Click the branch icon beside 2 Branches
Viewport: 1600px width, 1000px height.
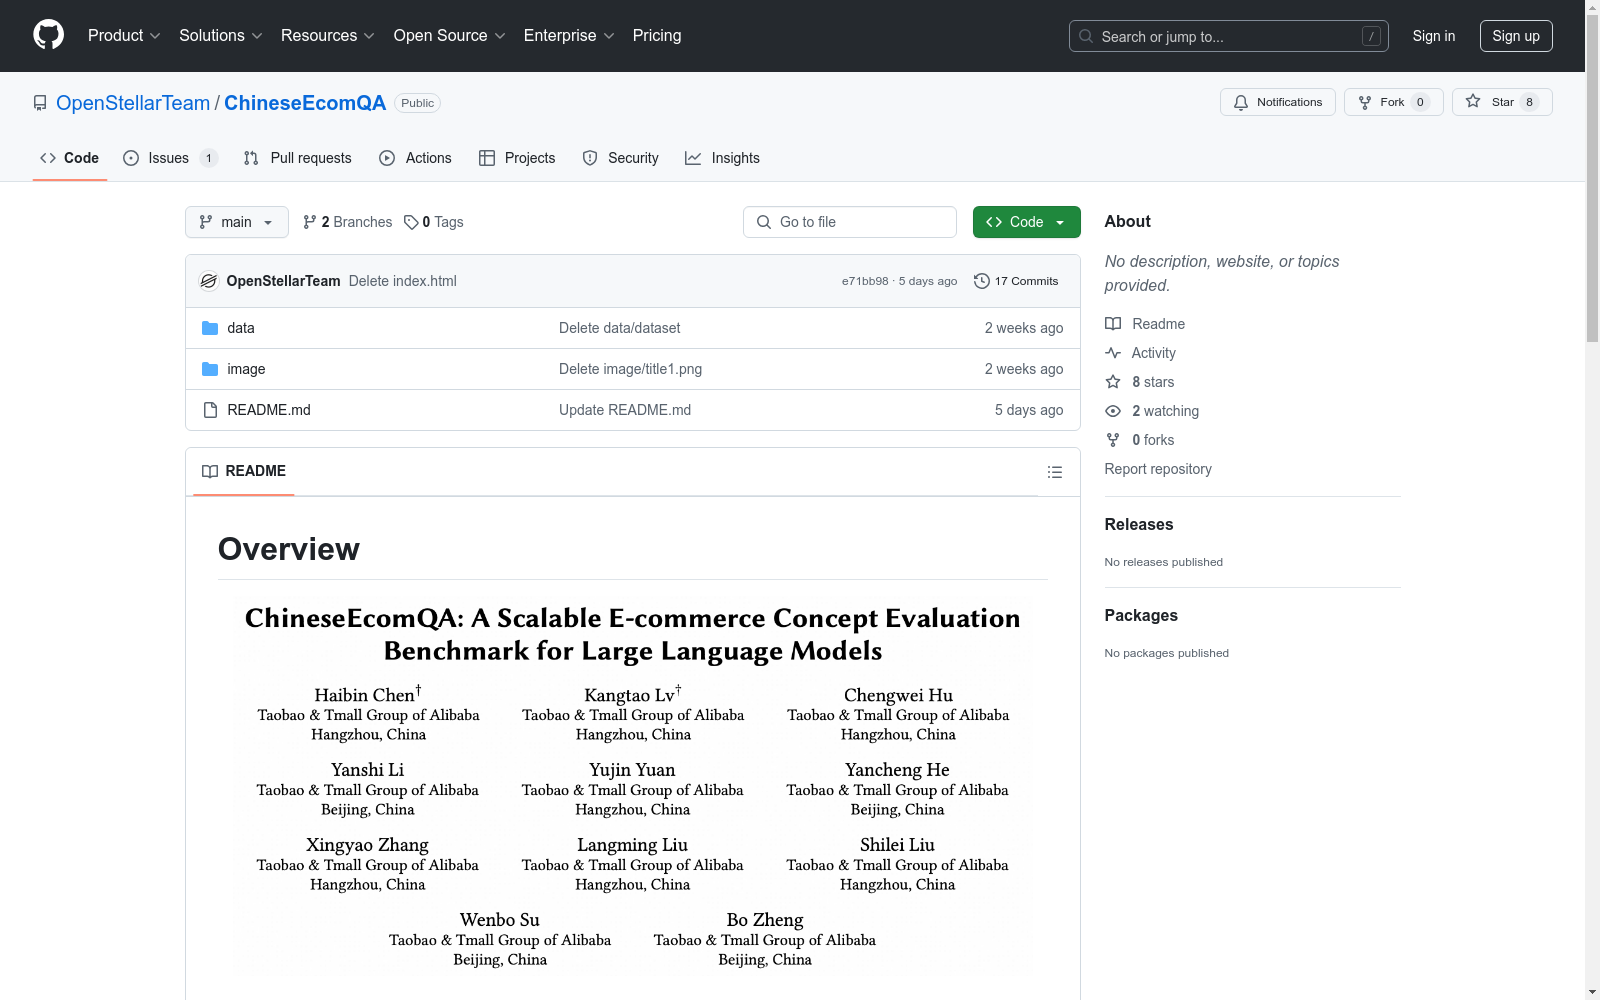point(310,222)
